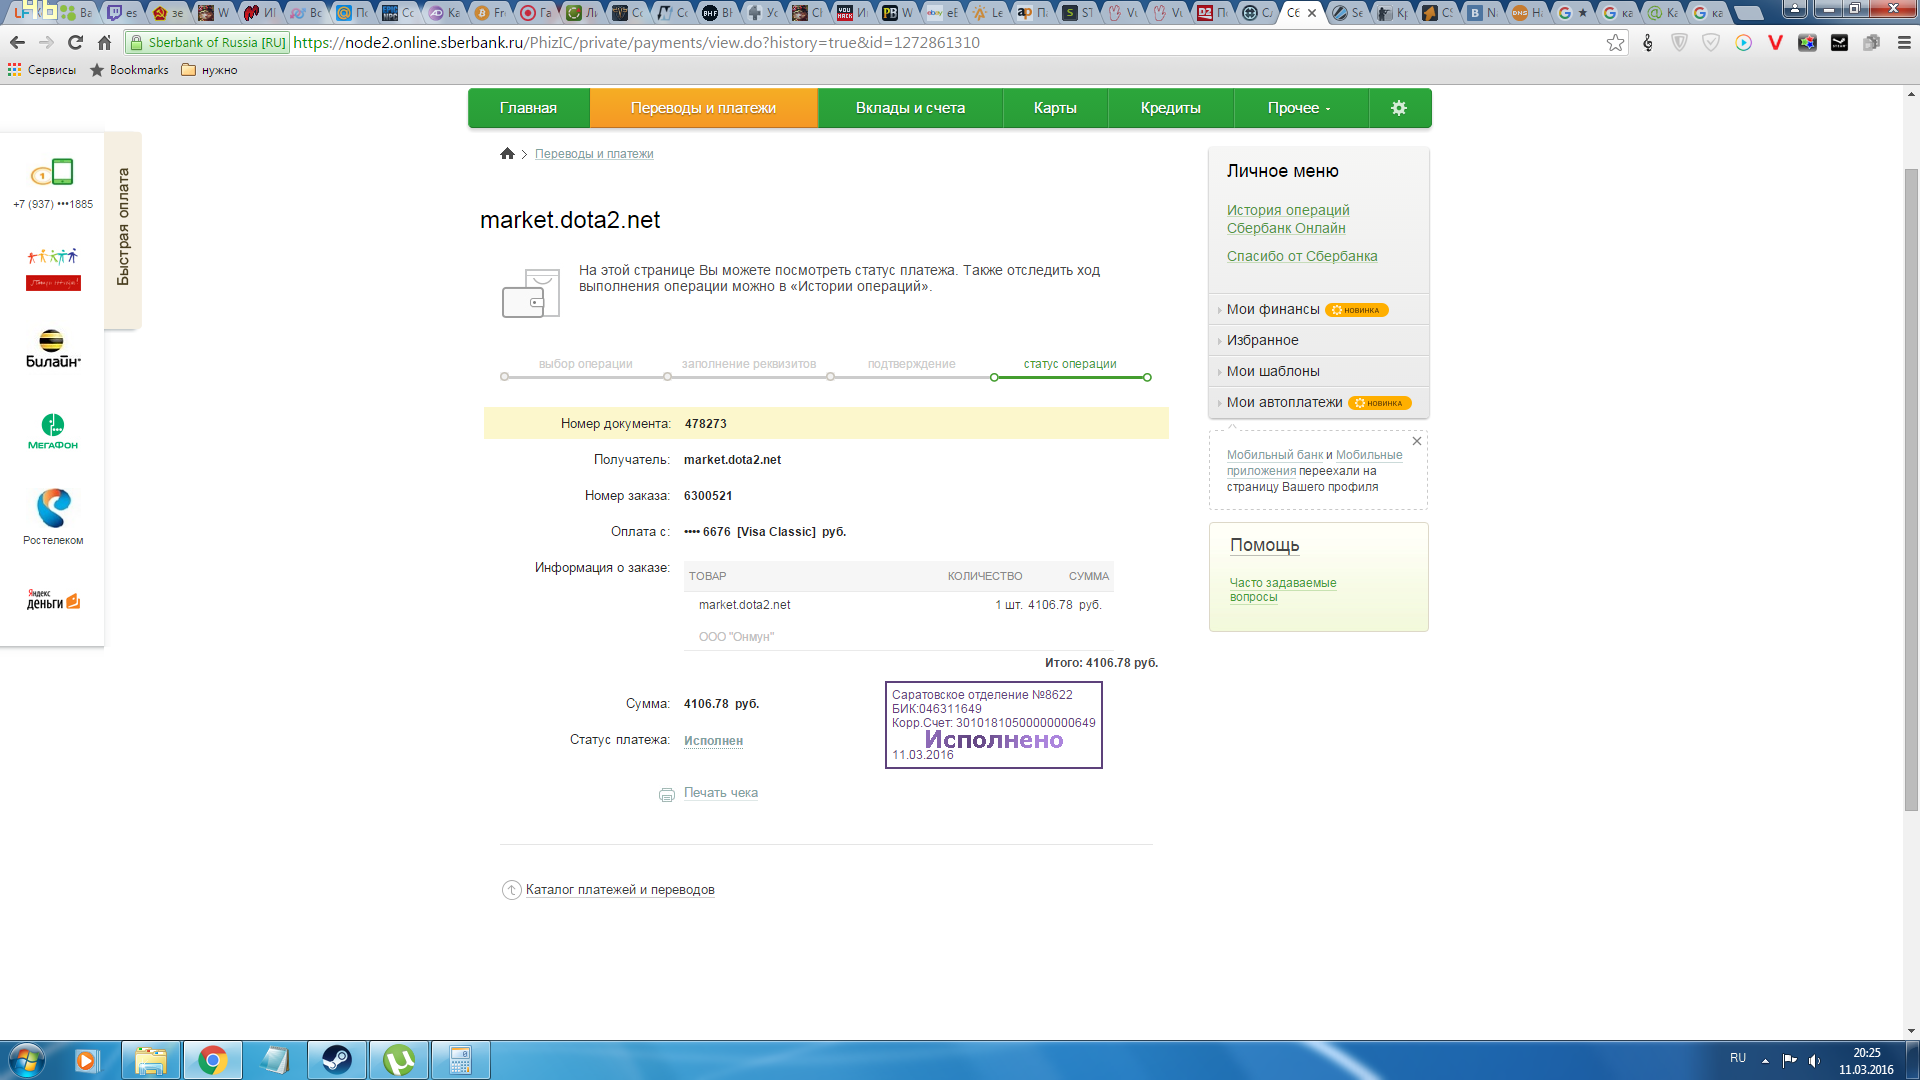Click the charity people quick payment icon
This screenshot has width=1920, height=1080.
coord(53,269)
